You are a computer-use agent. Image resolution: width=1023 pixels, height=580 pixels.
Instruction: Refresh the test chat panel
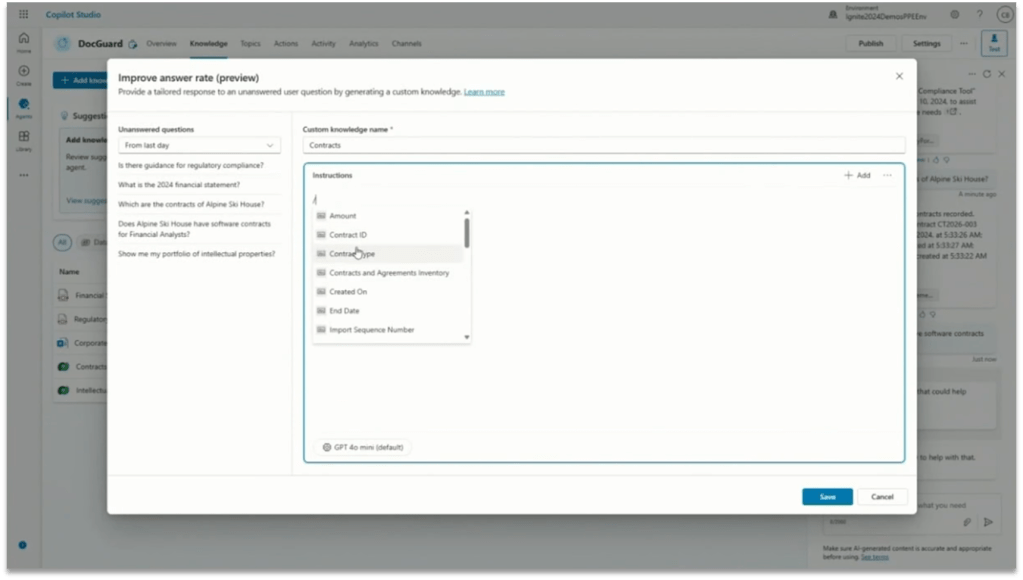[987, 74]
